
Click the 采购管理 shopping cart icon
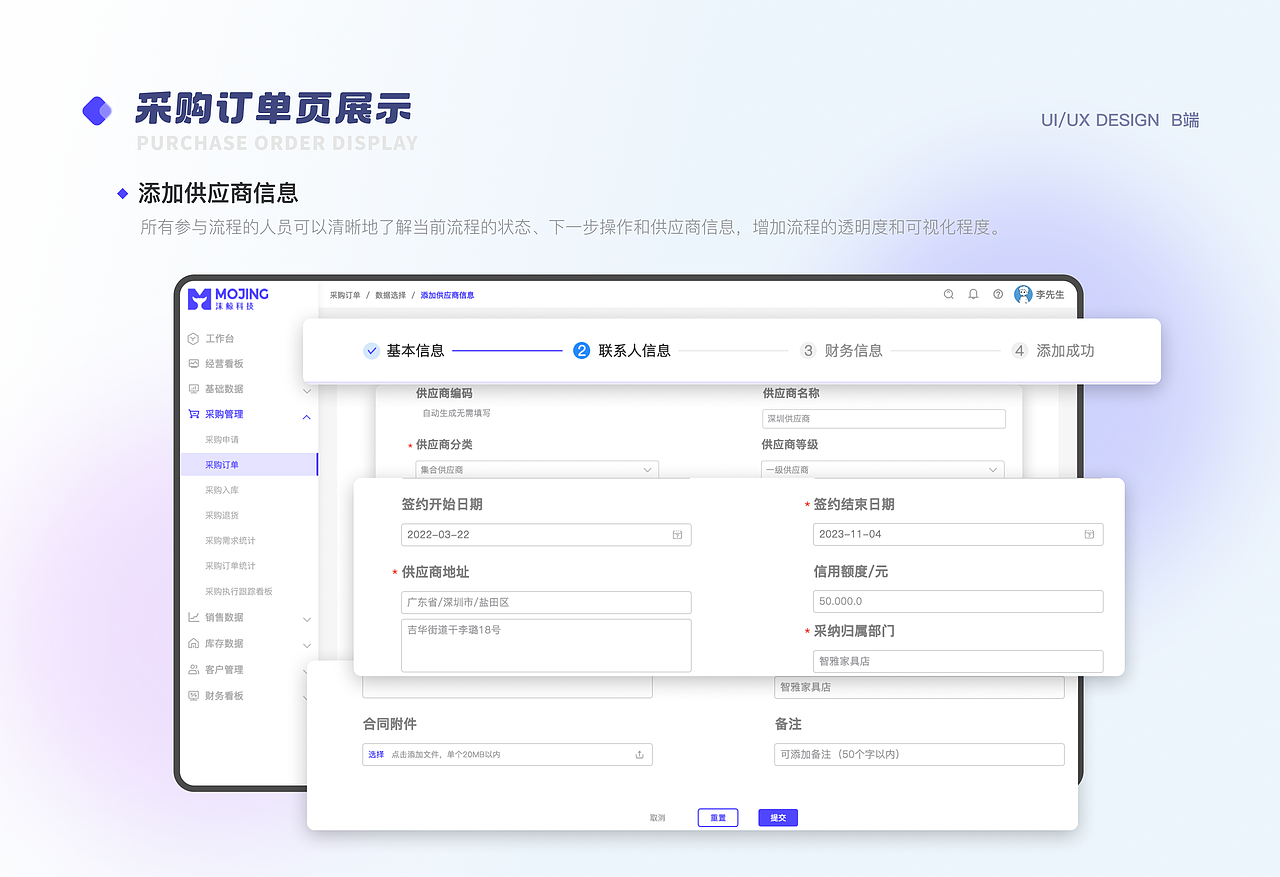pyautogui.click(x=193, y=414)
